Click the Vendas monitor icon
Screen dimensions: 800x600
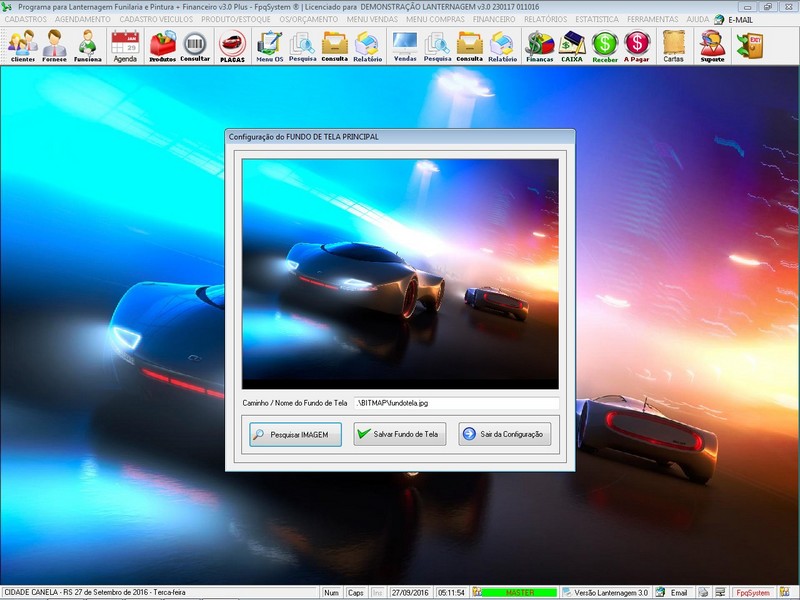pyautogui.click(x=405, y=45)
